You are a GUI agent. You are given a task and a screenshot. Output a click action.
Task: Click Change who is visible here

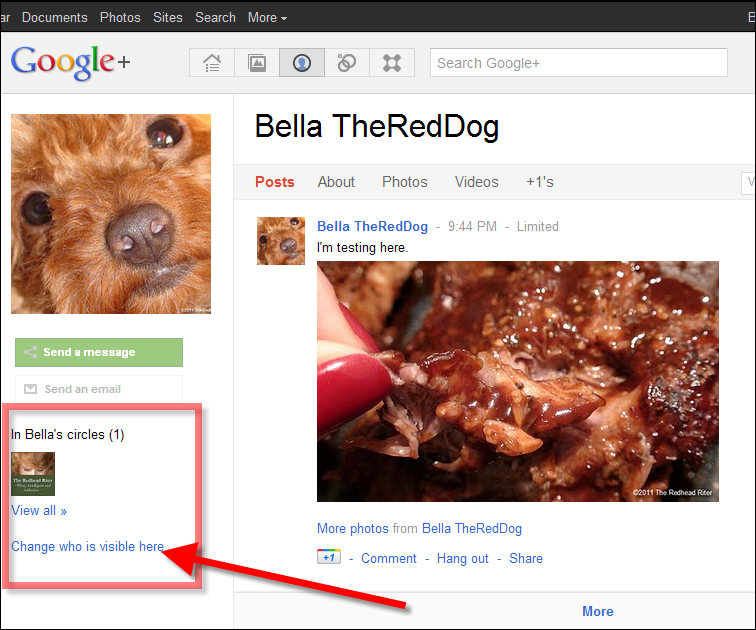87,547
